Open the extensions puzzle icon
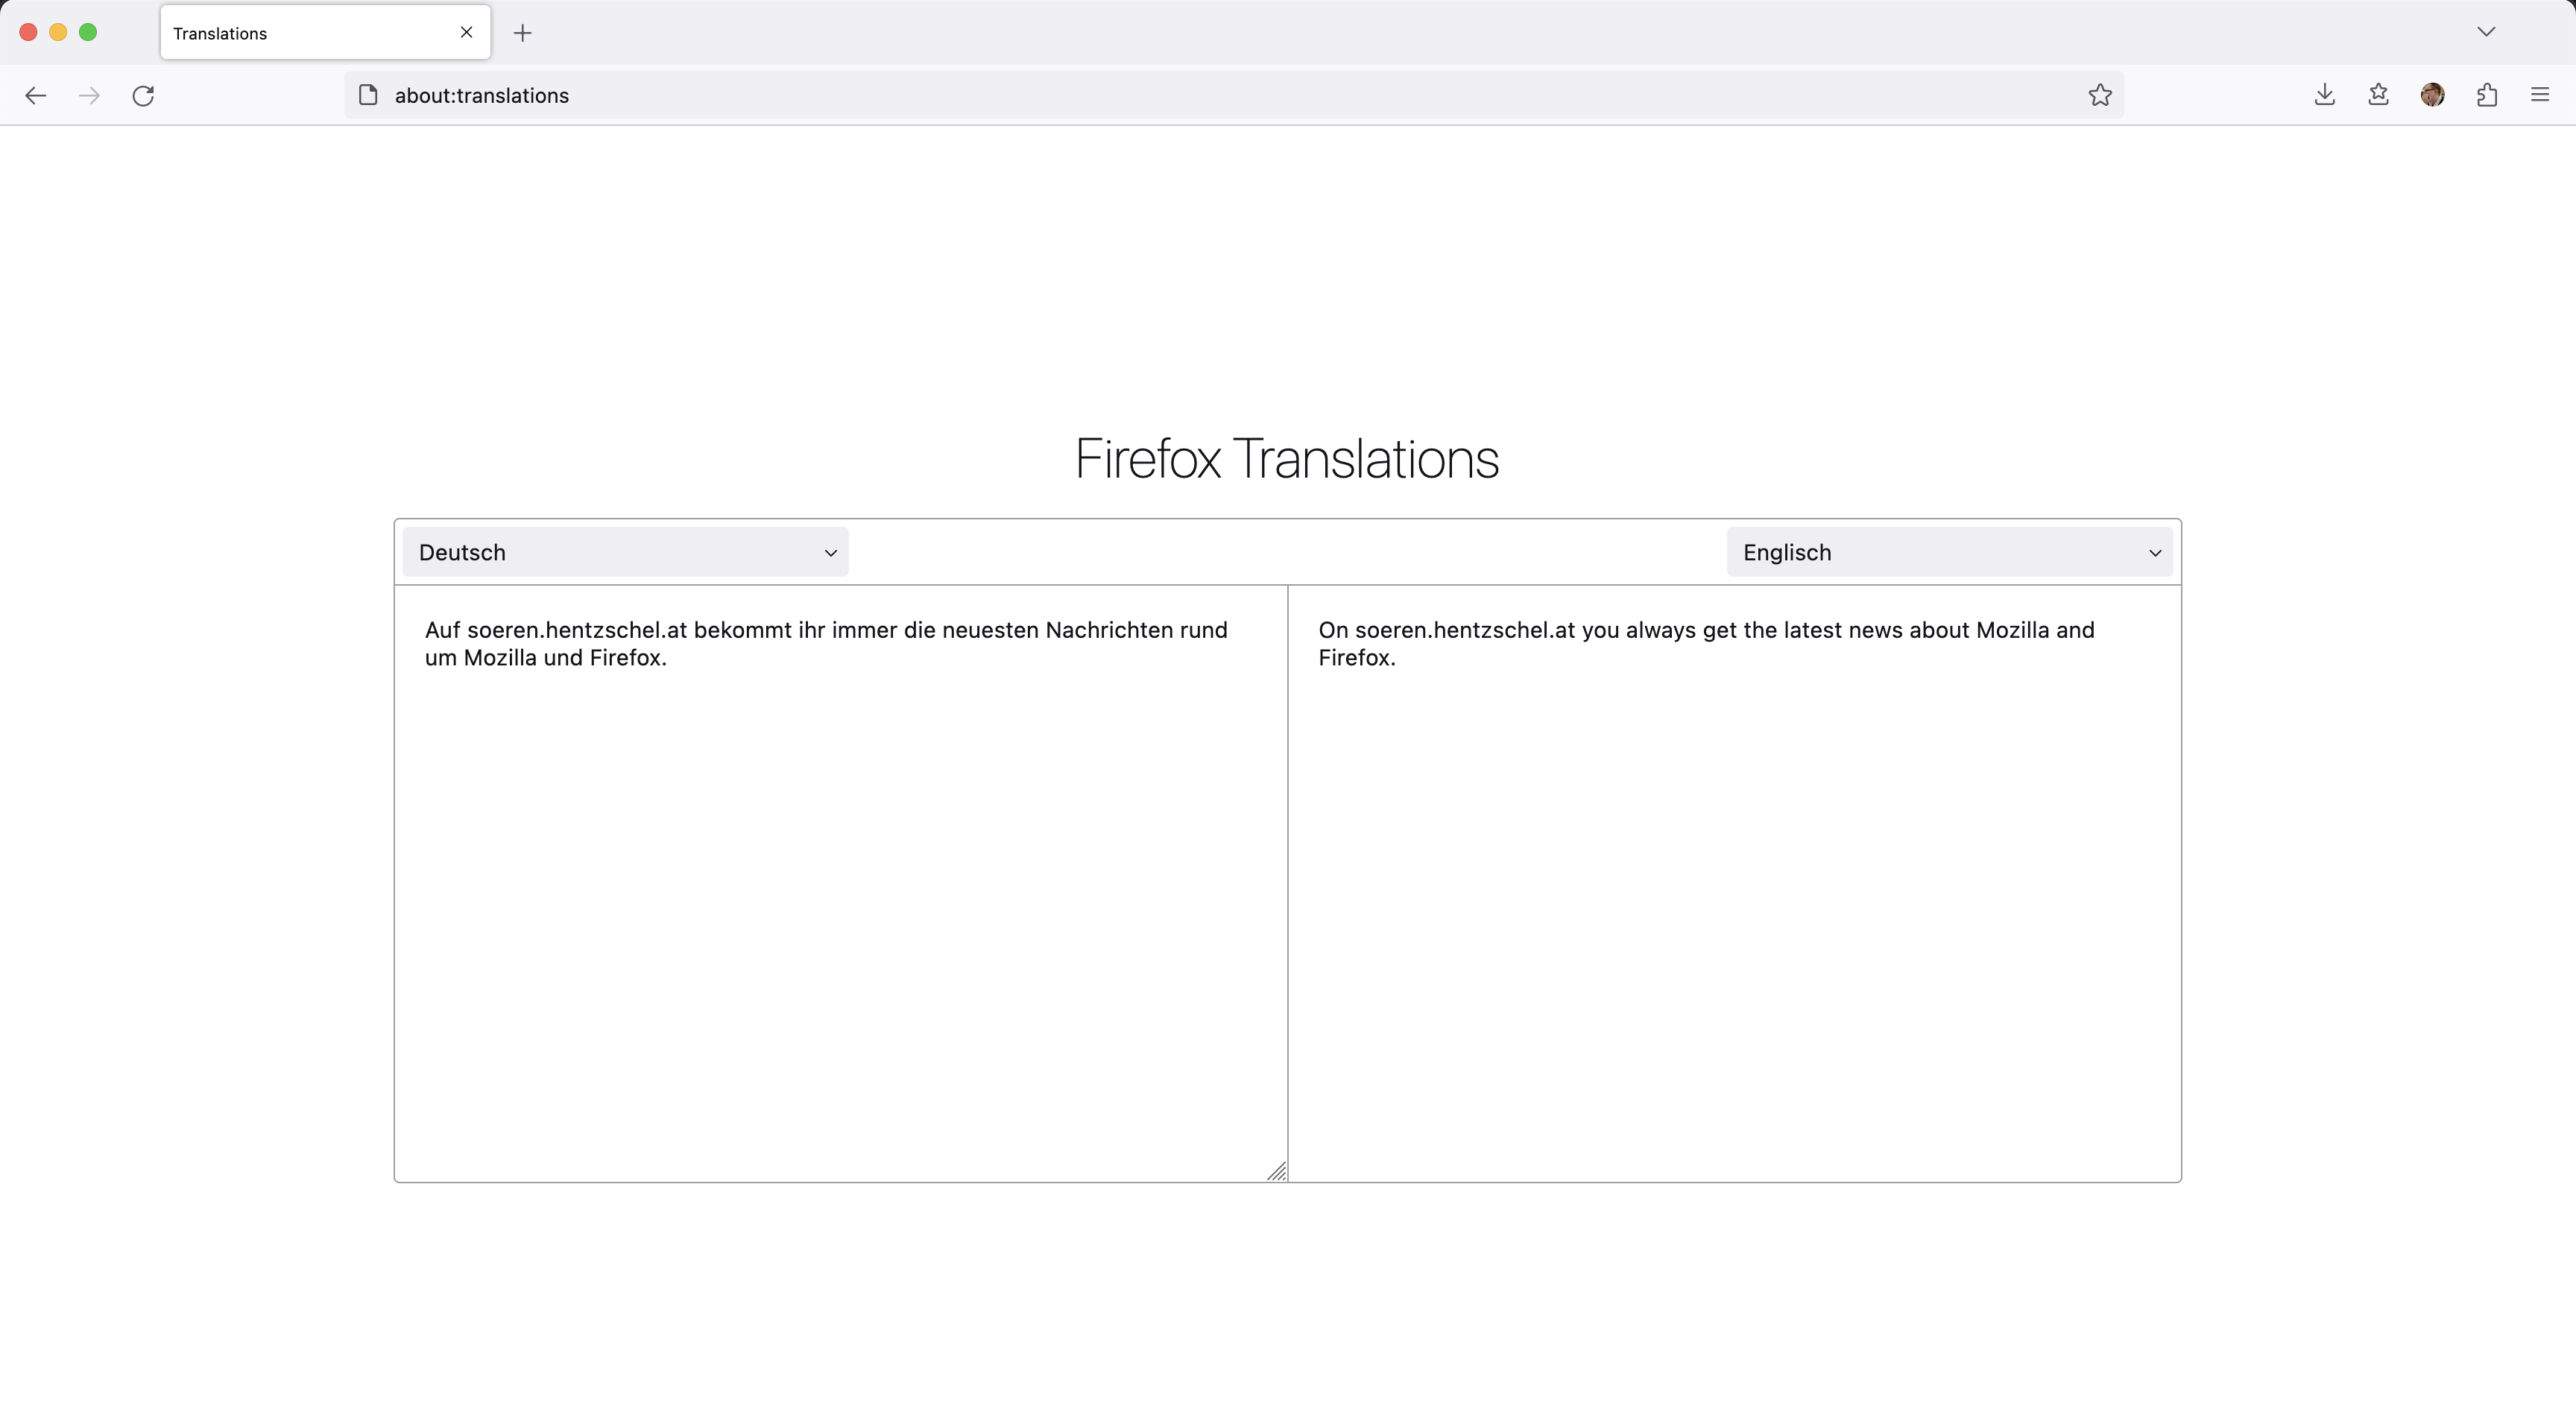2576x1415 pixels. click(2487, 95)
